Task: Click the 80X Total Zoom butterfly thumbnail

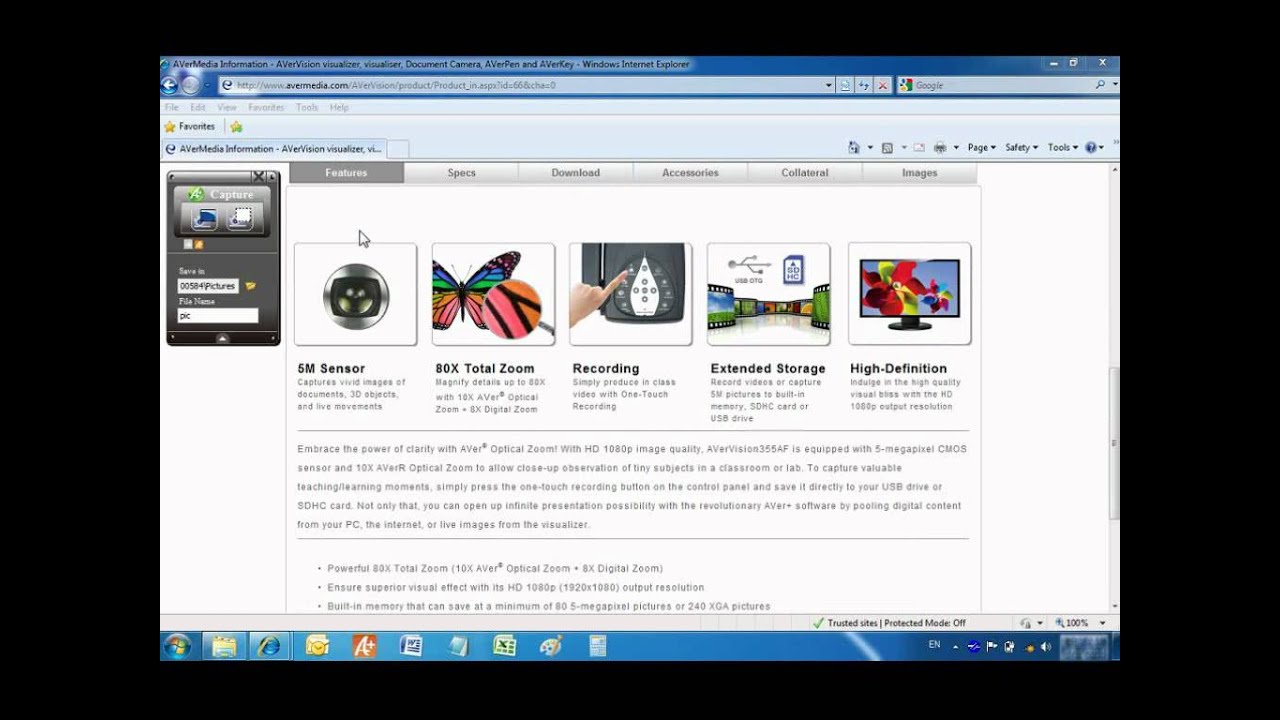Action: click(x=493, y=294)
